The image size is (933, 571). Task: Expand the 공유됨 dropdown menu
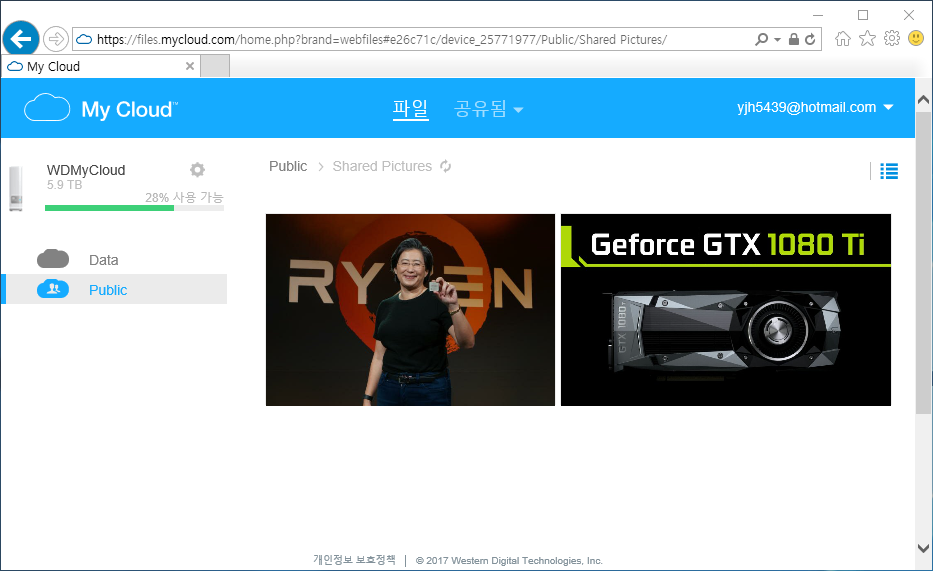489,109
